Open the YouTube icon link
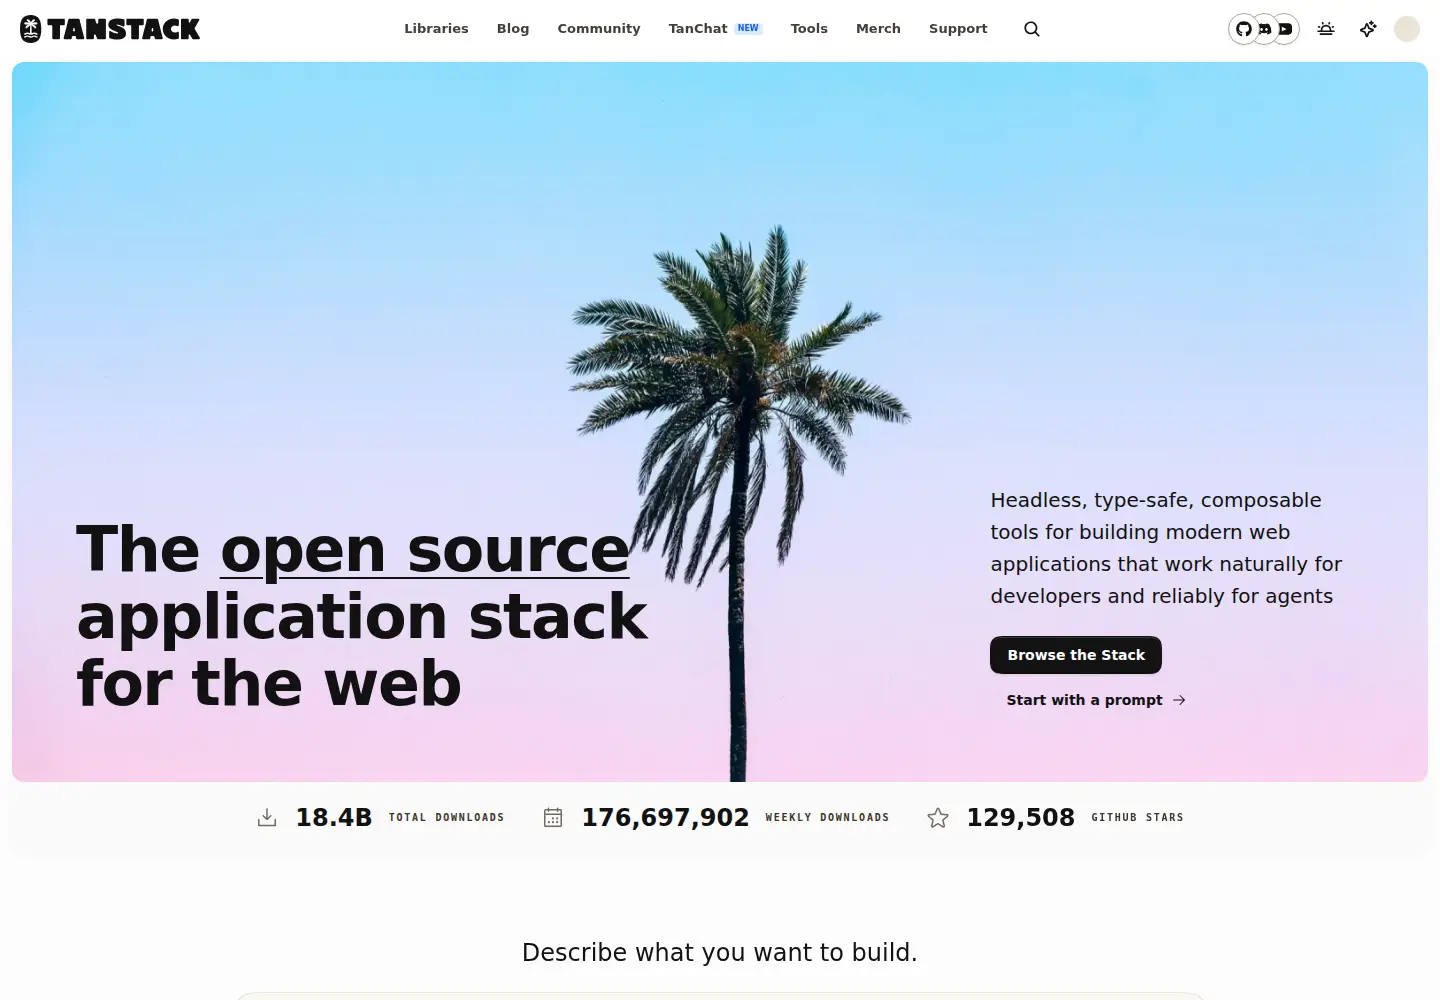 [x=1286, y=29]
